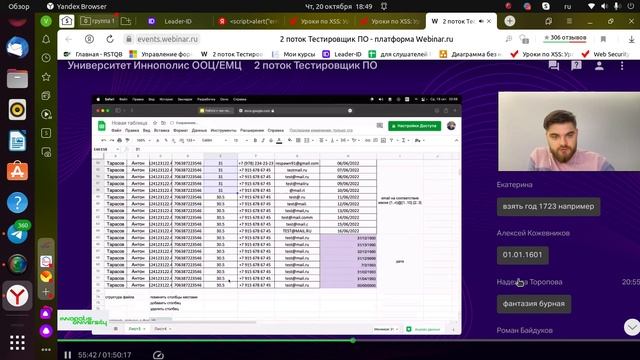
Task: Open browsing history clock in sidebar
Action: (x=46, y=58)
